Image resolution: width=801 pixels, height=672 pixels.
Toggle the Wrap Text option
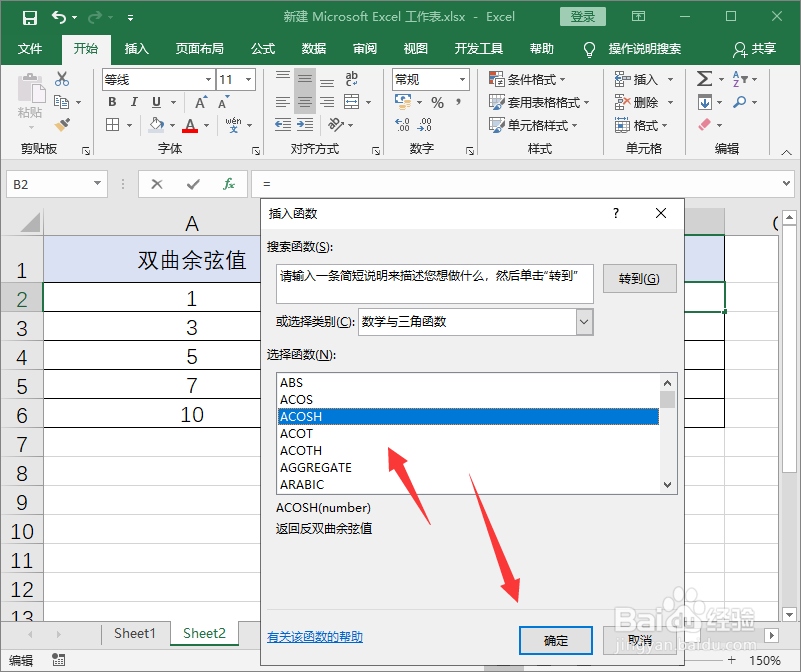(x=351, y=78)
